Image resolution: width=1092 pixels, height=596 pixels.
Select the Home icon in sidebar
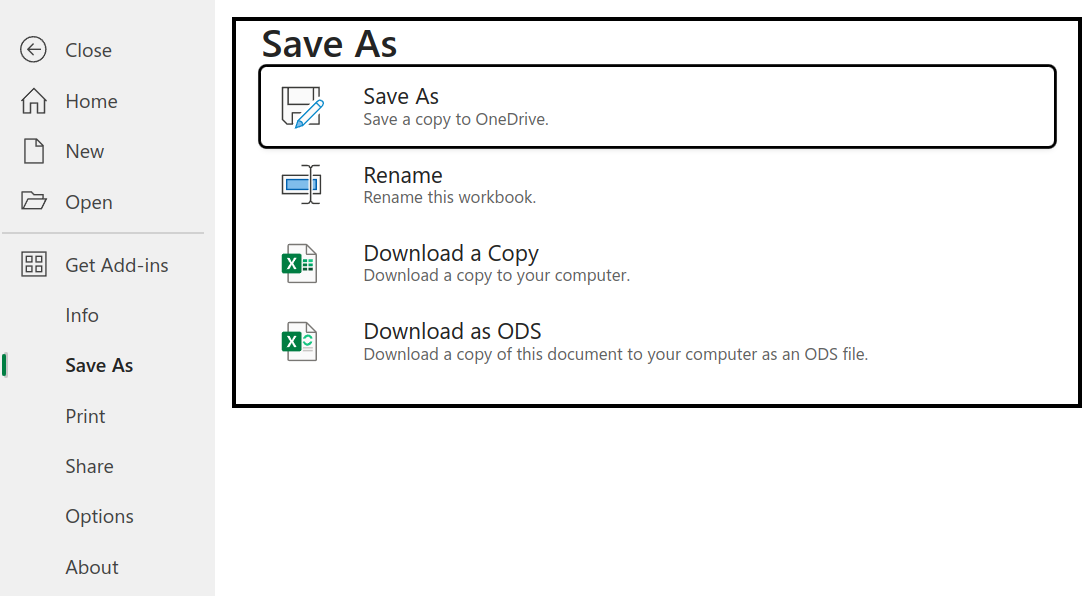click(33, 100)
